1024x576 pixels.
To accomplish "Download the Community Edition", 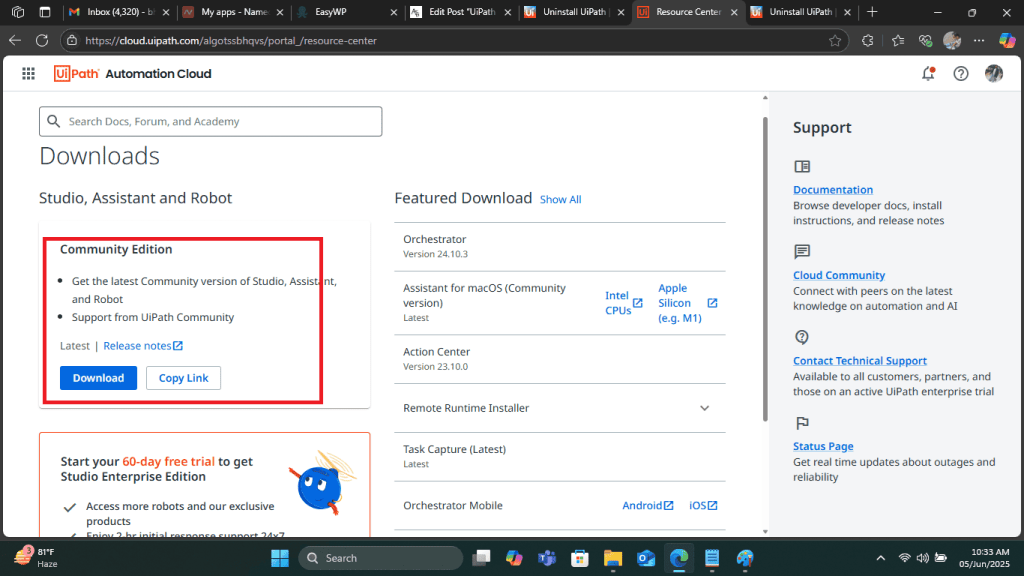I will point(98,377).
